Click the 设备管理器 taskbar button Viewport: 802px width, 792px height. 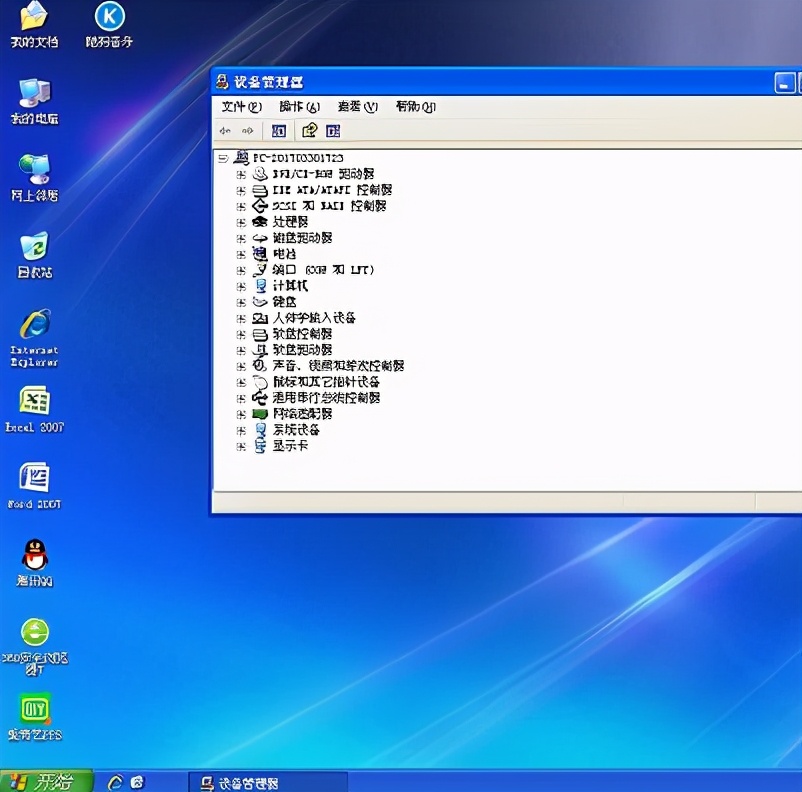coord(266,782)
